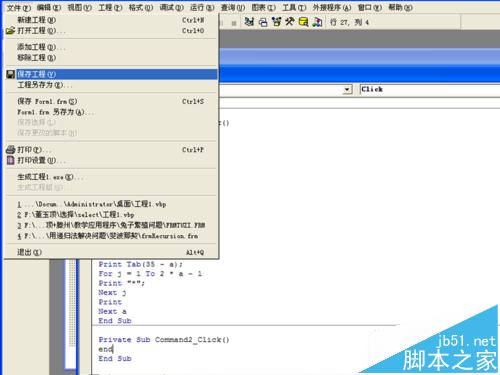This screenshot has height=375, width=500.
Task: Open the Properties window toolbar icon
Action: pyautogui.click(x=263, y=22)
